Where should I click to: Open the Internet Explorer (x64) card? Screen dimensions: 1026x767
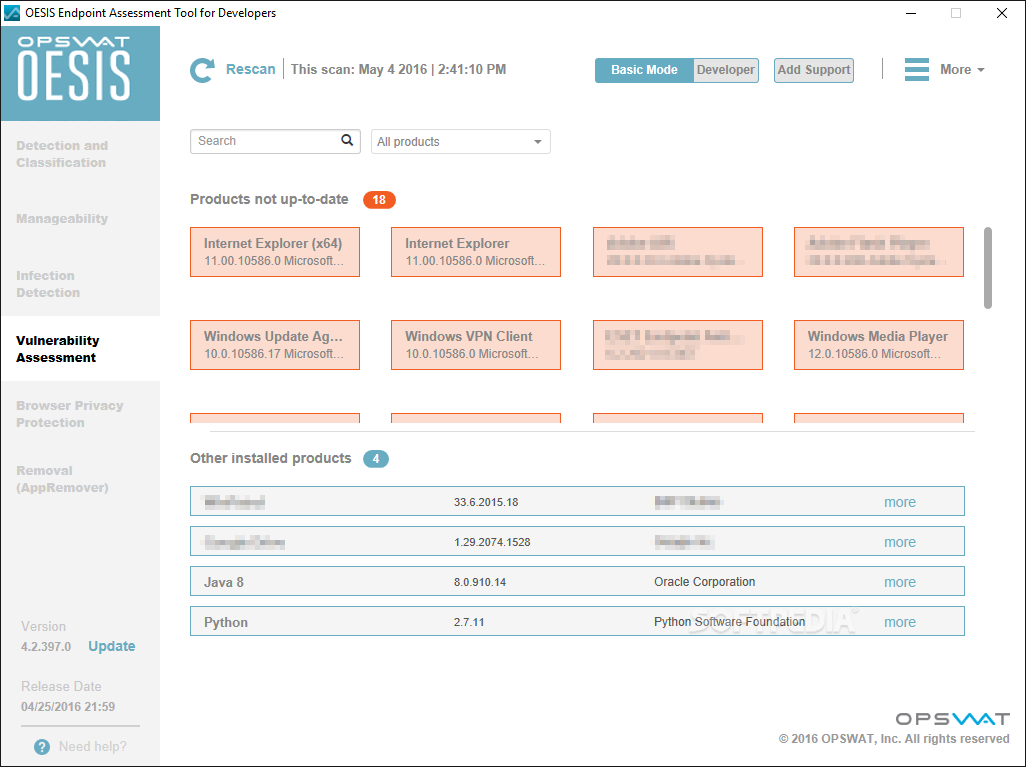(x=275, y=252)
